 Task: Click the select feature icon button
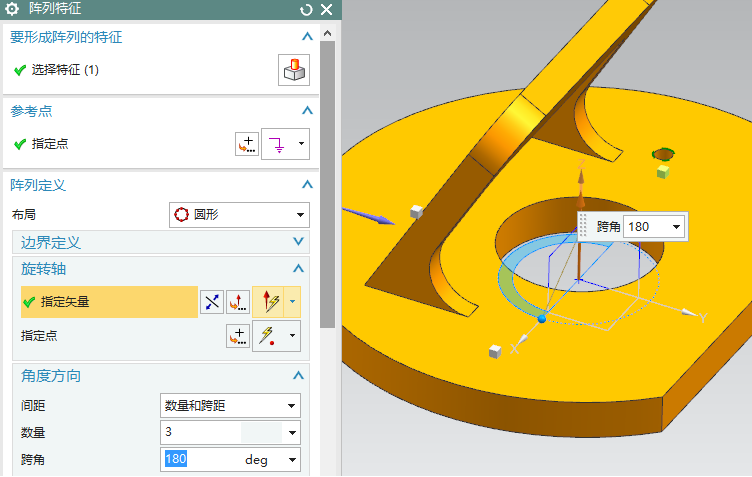pos(293,70)
